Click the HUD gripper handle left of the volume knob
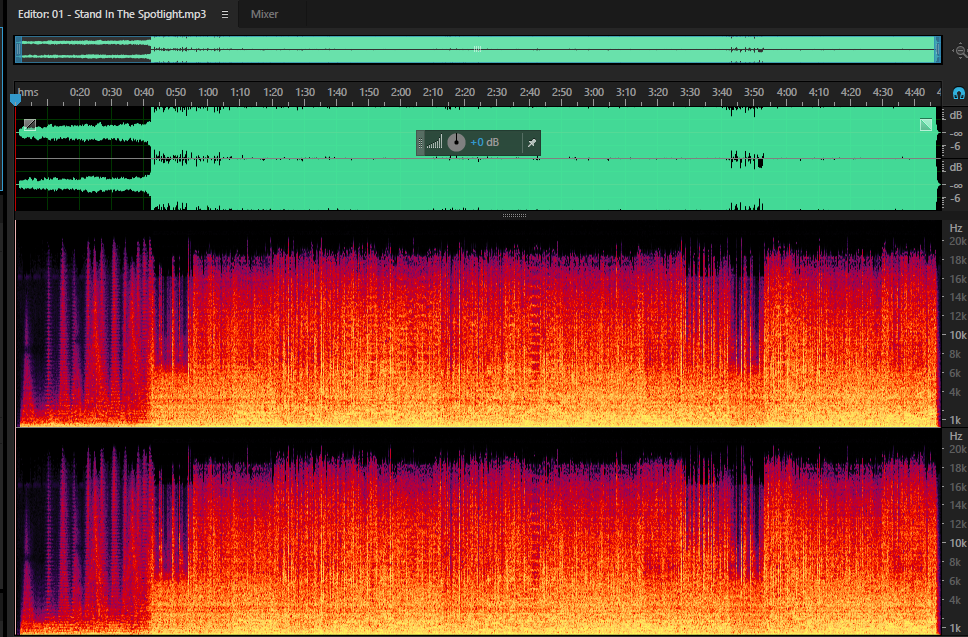This screenshot has height=637, width=968. tap(420, 143)
